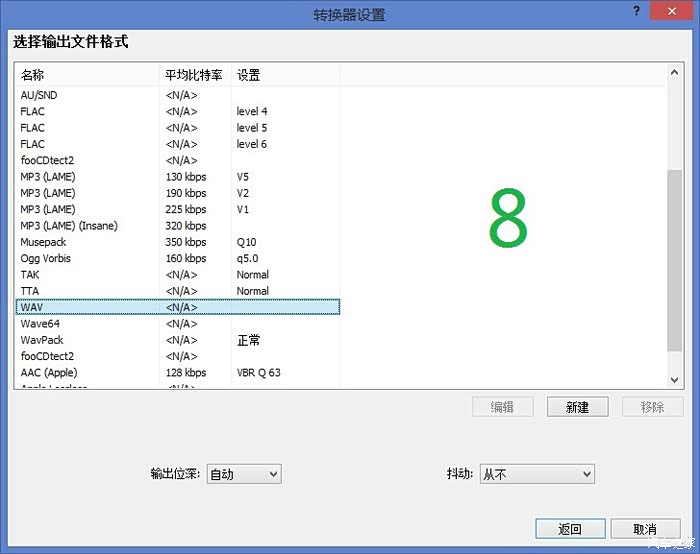The image size is (700, 554).
Task: Open the 输出位深 dropdown
Action: (x=243, y=474)
